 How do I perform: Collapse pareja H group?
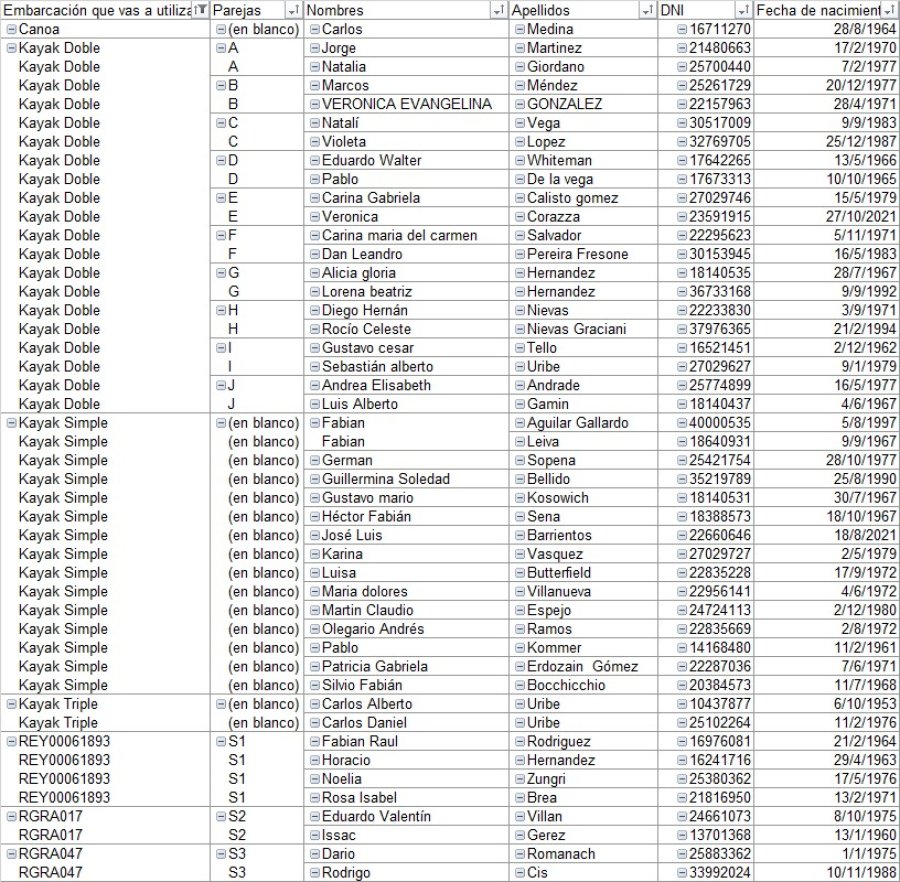(x=221, y=310)
